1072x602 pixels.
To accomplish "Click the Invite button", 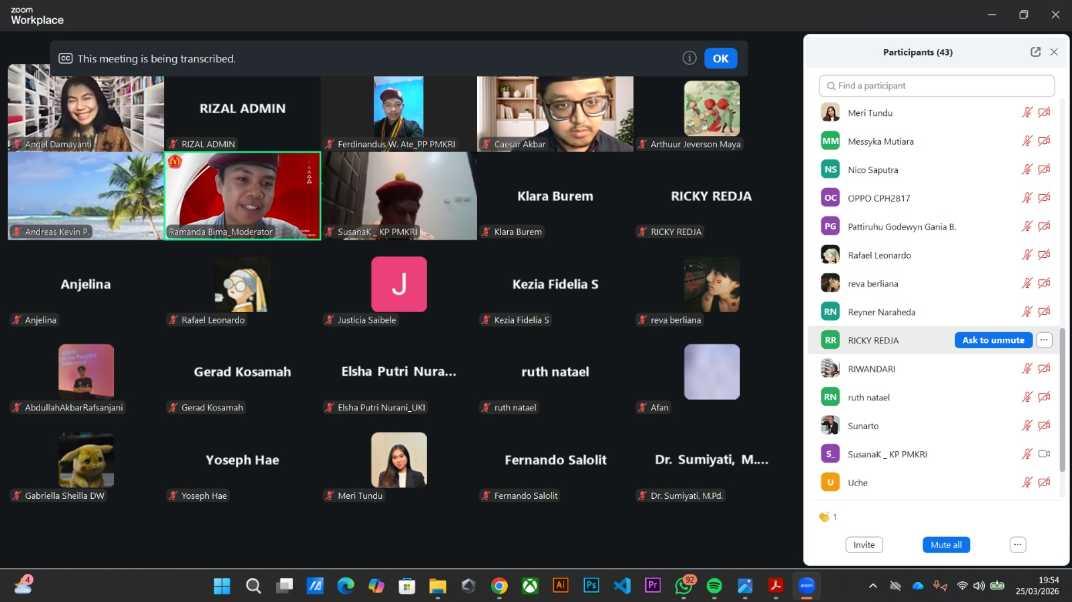I will click(864, 545).
